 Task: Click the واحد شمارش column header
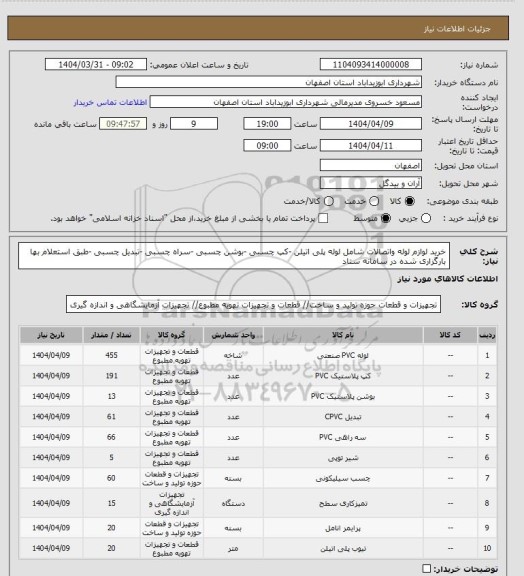coord(233,335)
